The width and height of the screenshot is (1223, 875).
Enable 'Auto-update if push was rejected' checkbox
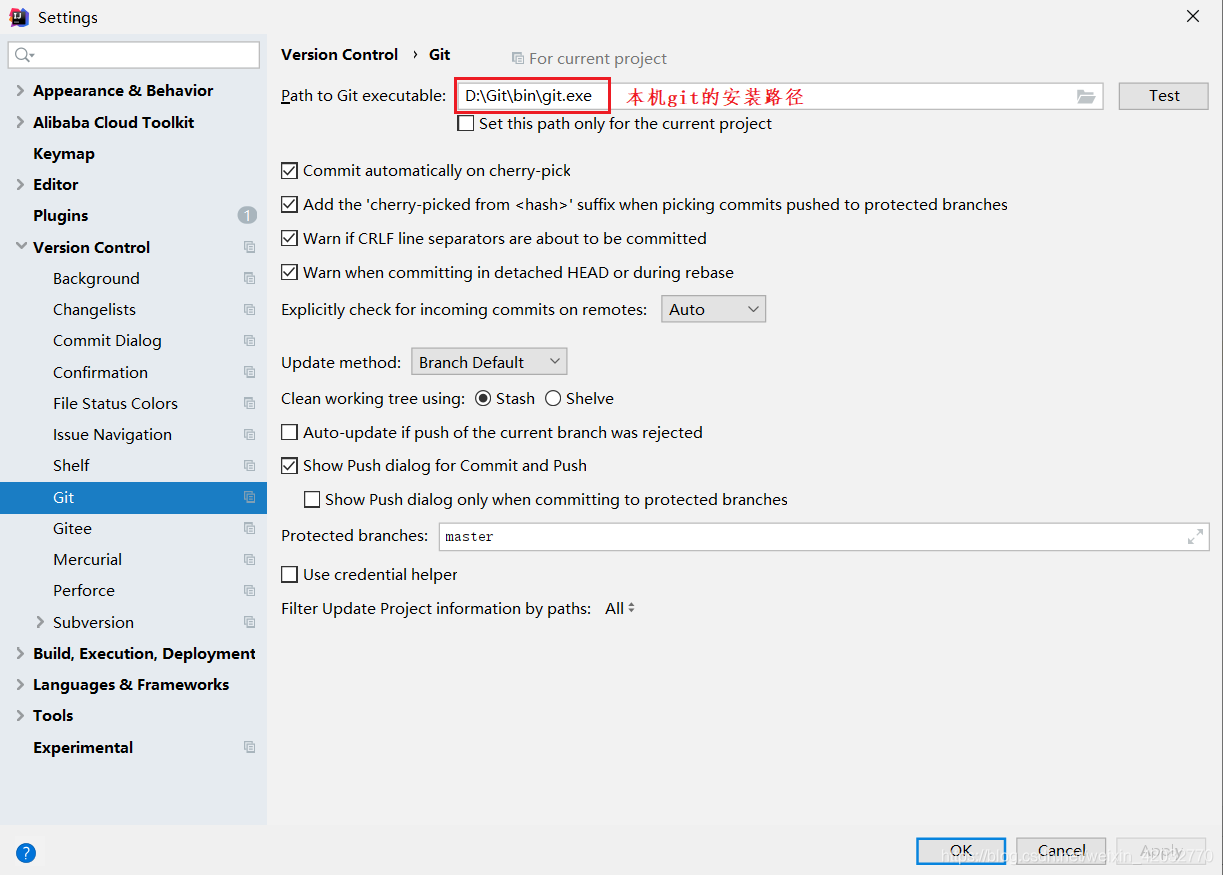pyautogui.click(x=290, y=433)
